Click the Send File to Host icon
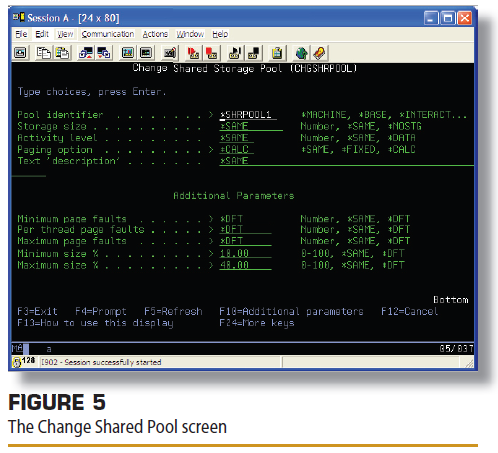The image size is (498, 453). tap(86, 53)
